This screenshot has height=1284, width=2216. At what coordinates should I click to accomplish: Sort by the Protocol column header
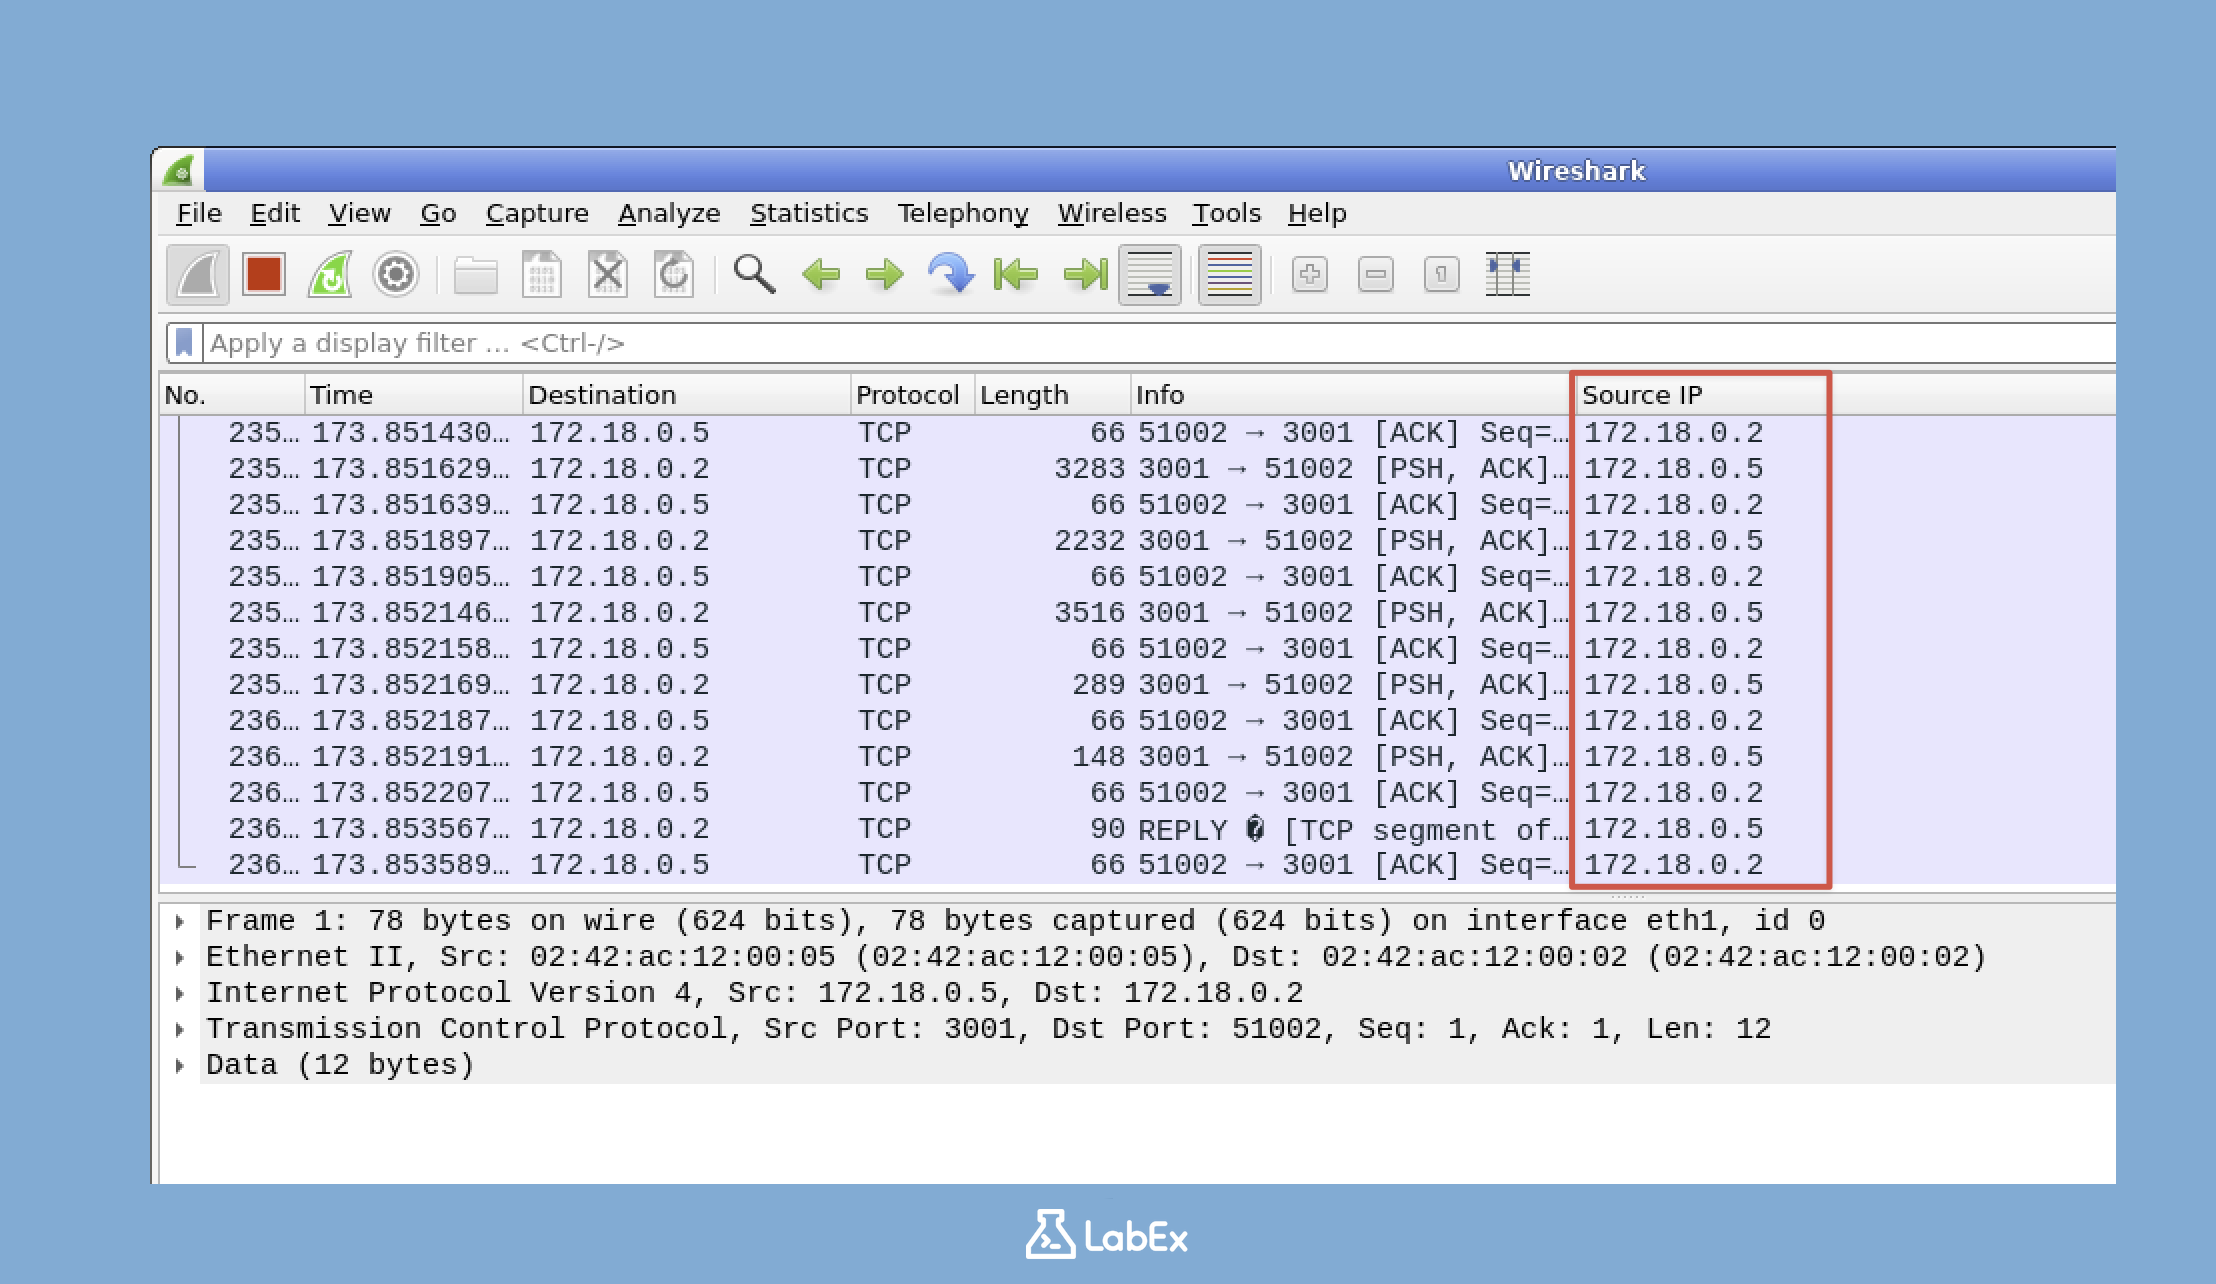click(912, 395)
